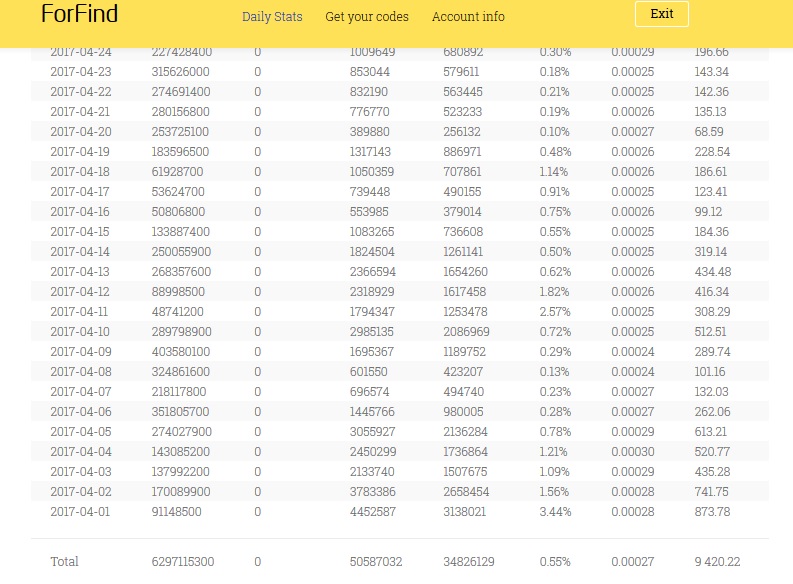Screen dimensions: 793x584
Task: Open Account info section
Action: click(x=468, y=17)
